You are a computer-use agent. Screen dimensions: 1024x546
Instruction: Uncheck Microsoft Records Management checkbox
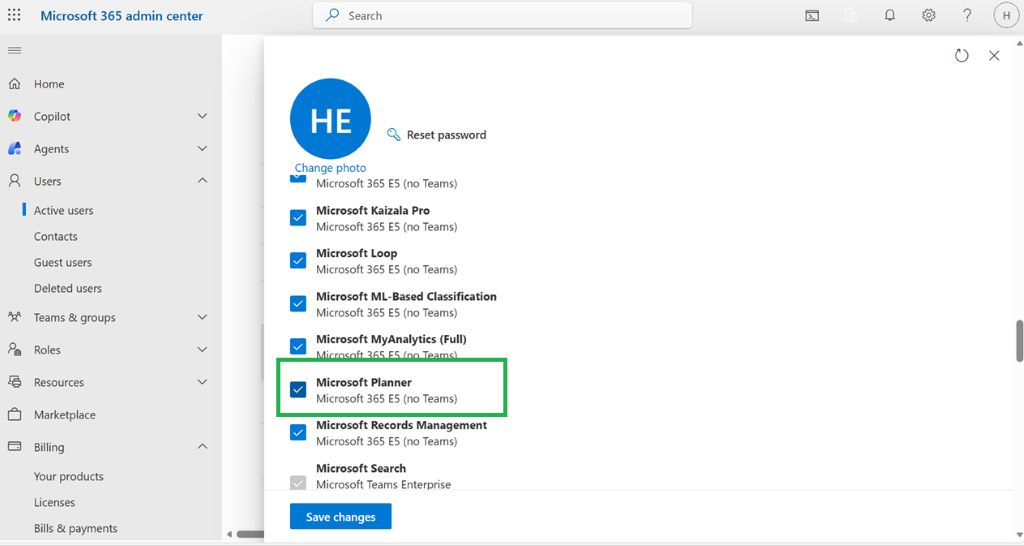tap(298, 432)
